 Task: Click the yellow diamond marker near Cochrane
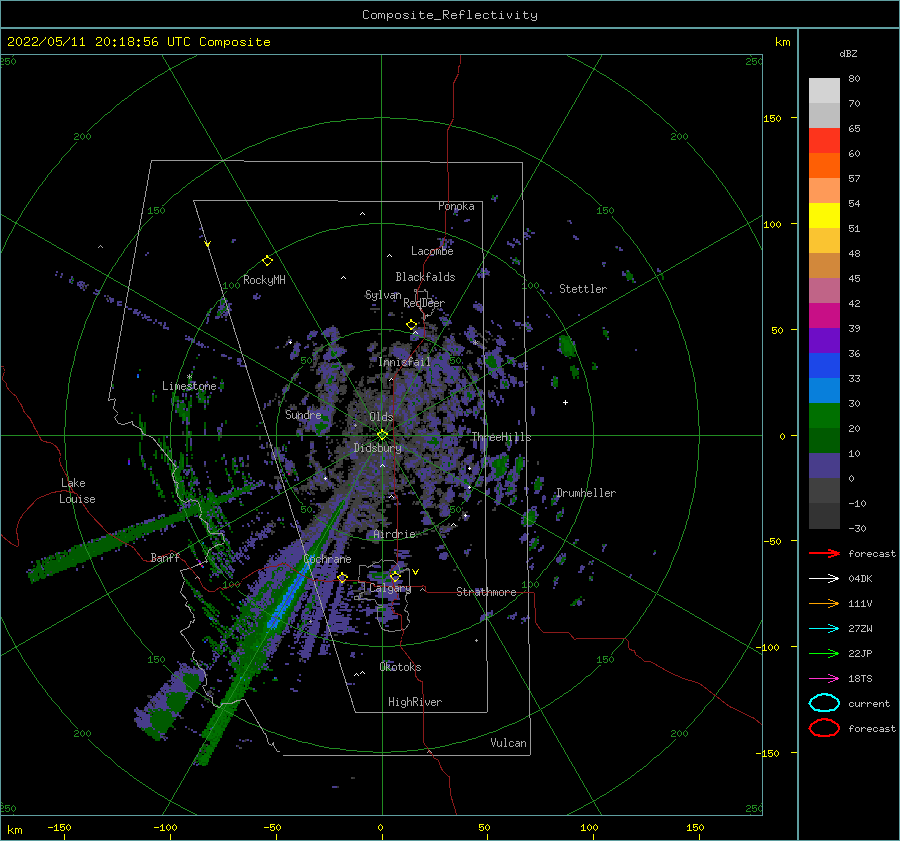point(342,577)
